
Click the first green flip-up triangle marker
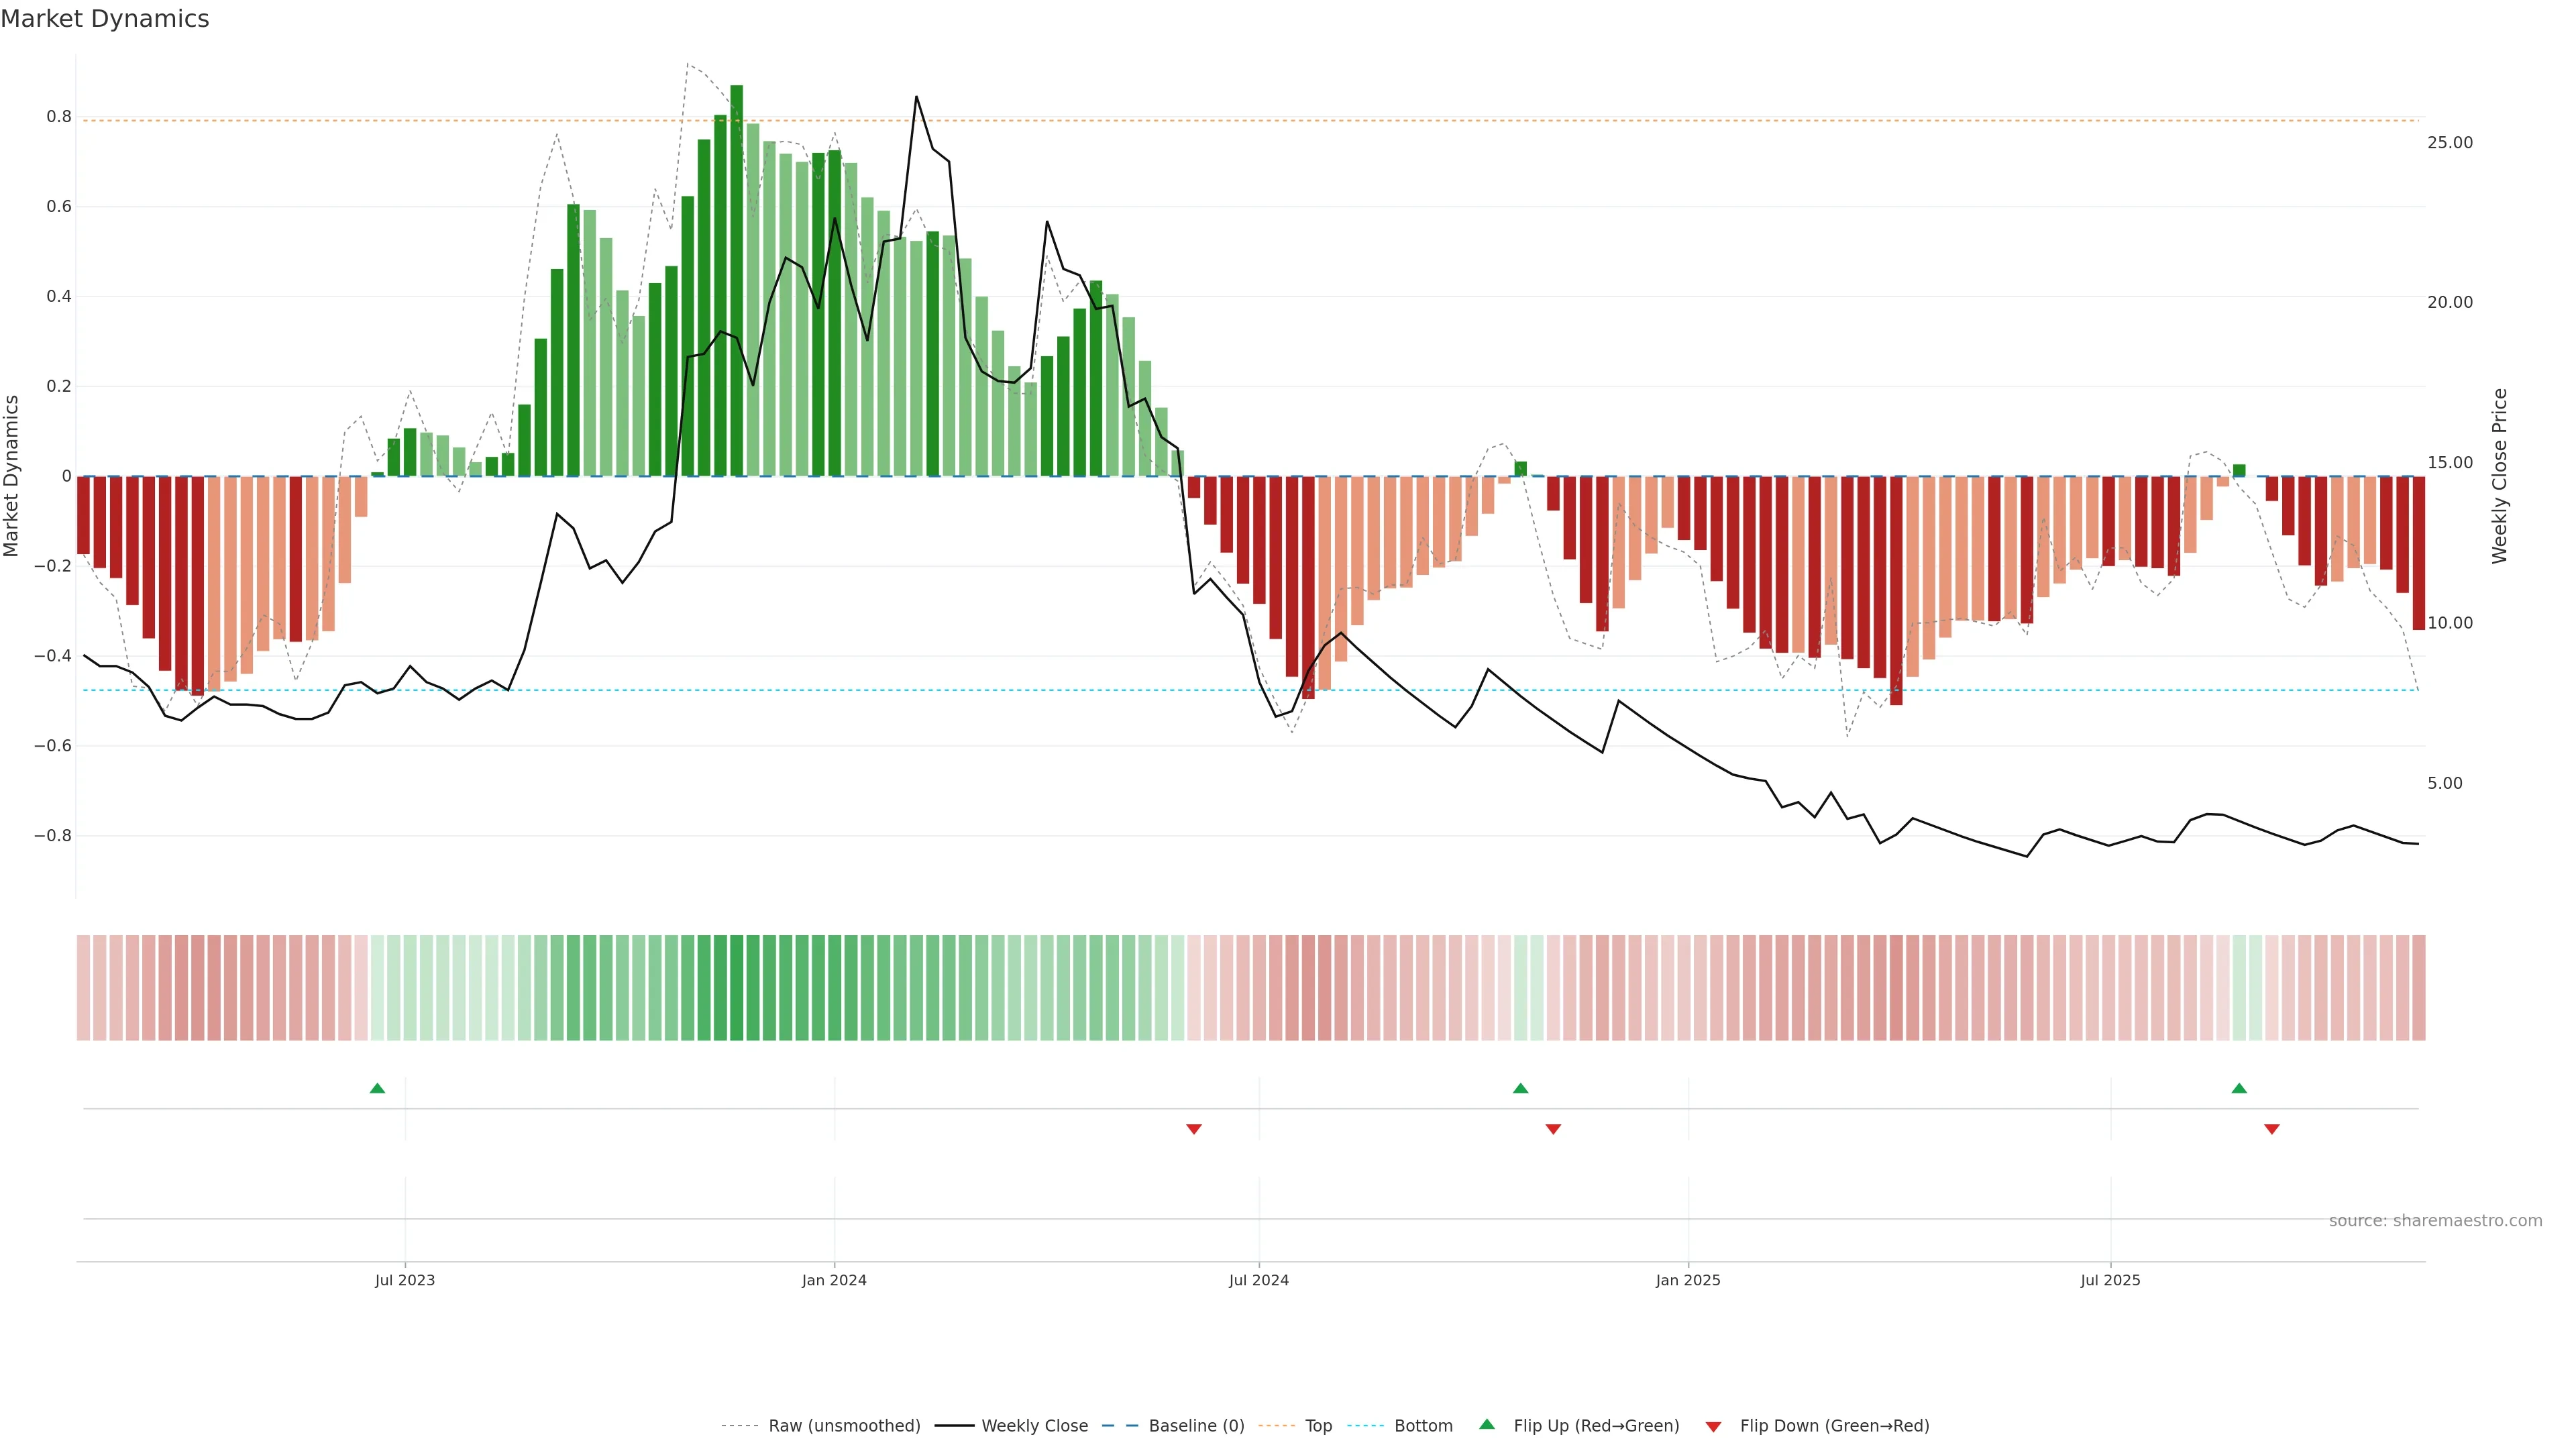(377, 1088)
